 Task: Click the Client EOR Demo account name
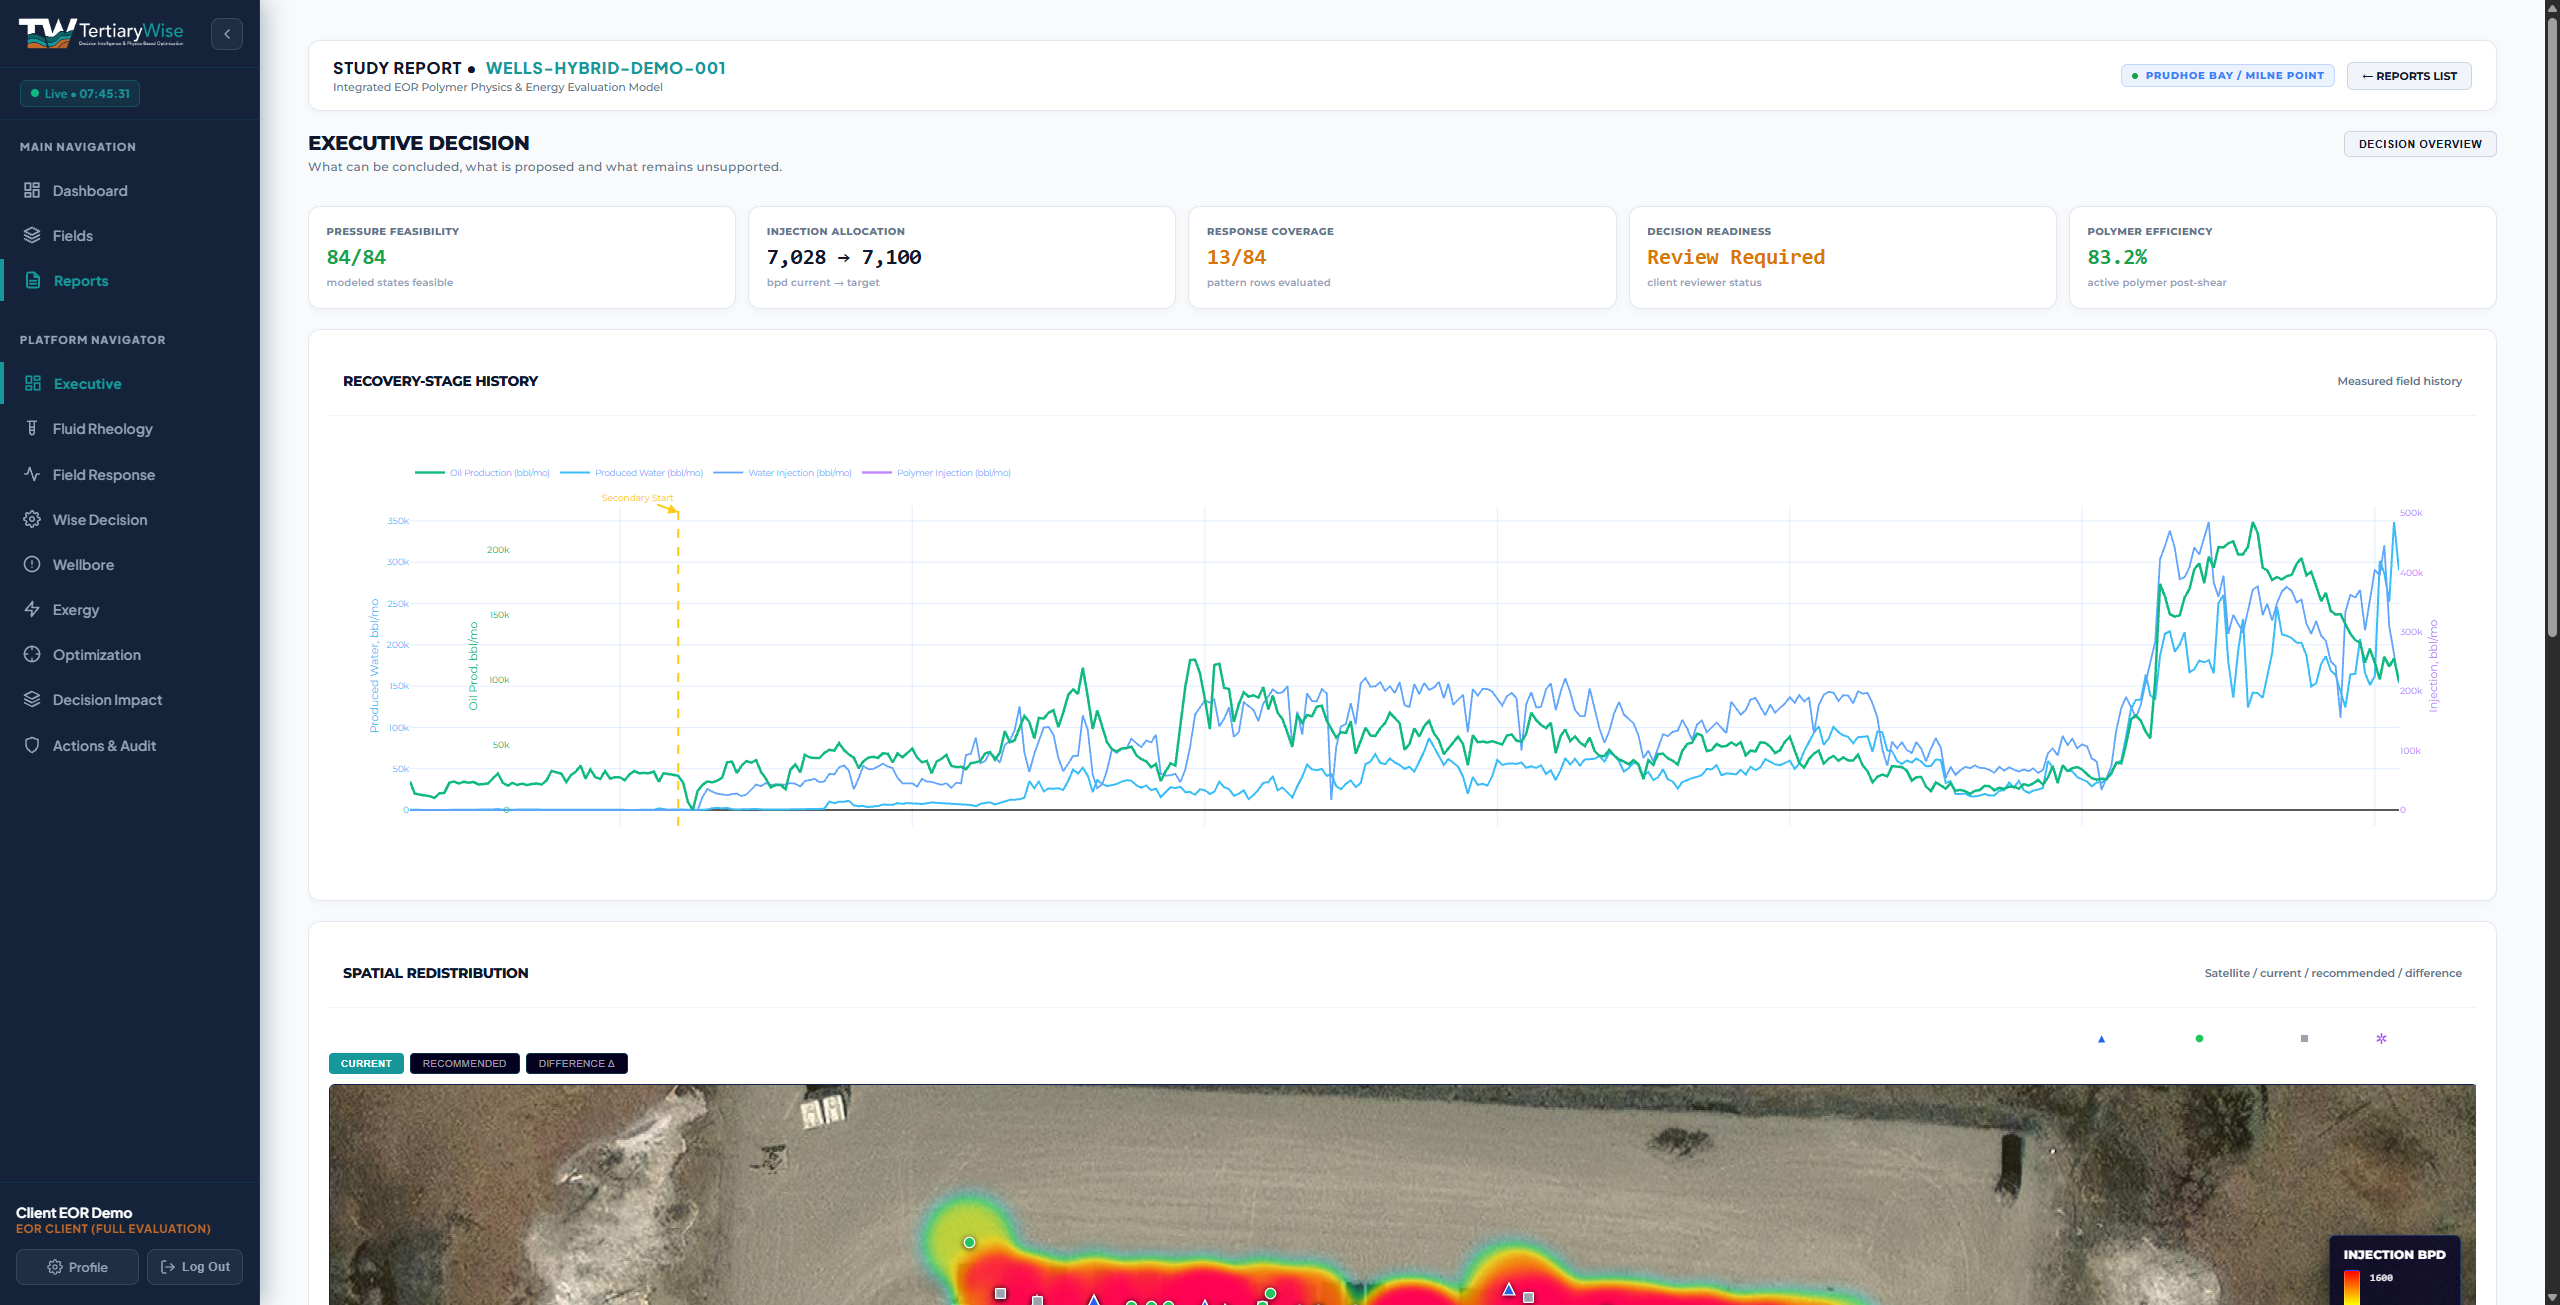74,1213
